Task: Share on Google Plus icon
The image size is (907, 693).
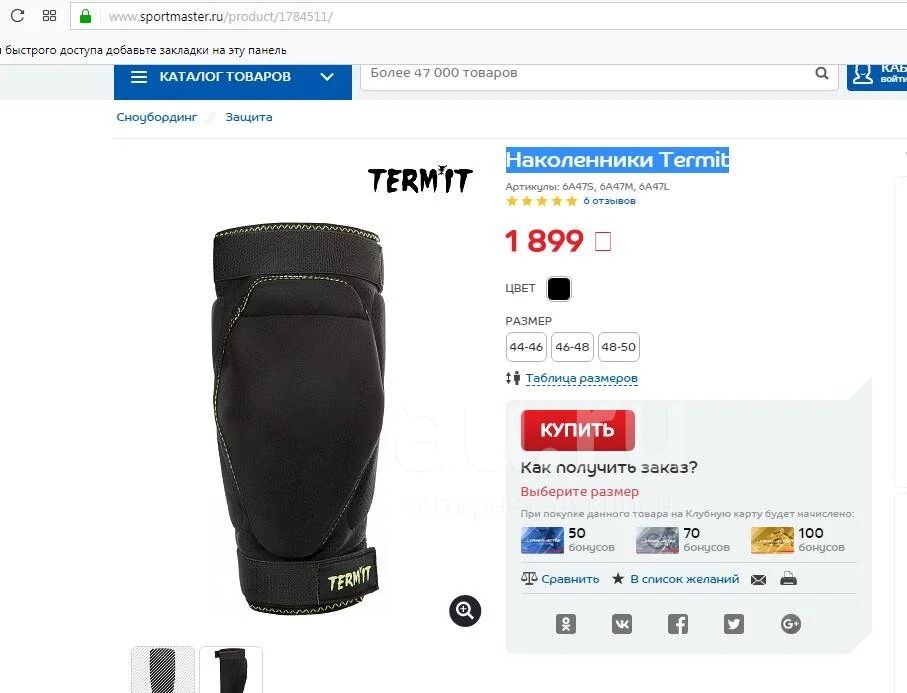Action: coord(790,624)
